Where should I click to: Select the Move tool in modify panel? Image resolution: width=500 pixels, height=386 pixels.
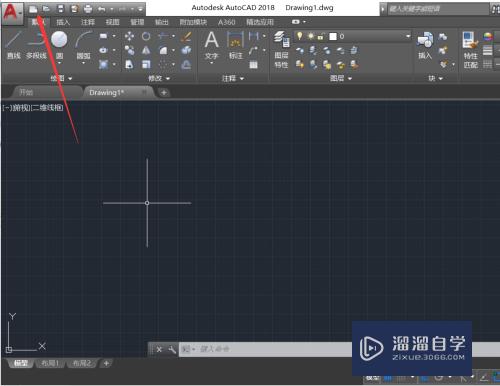pos(129,36)
